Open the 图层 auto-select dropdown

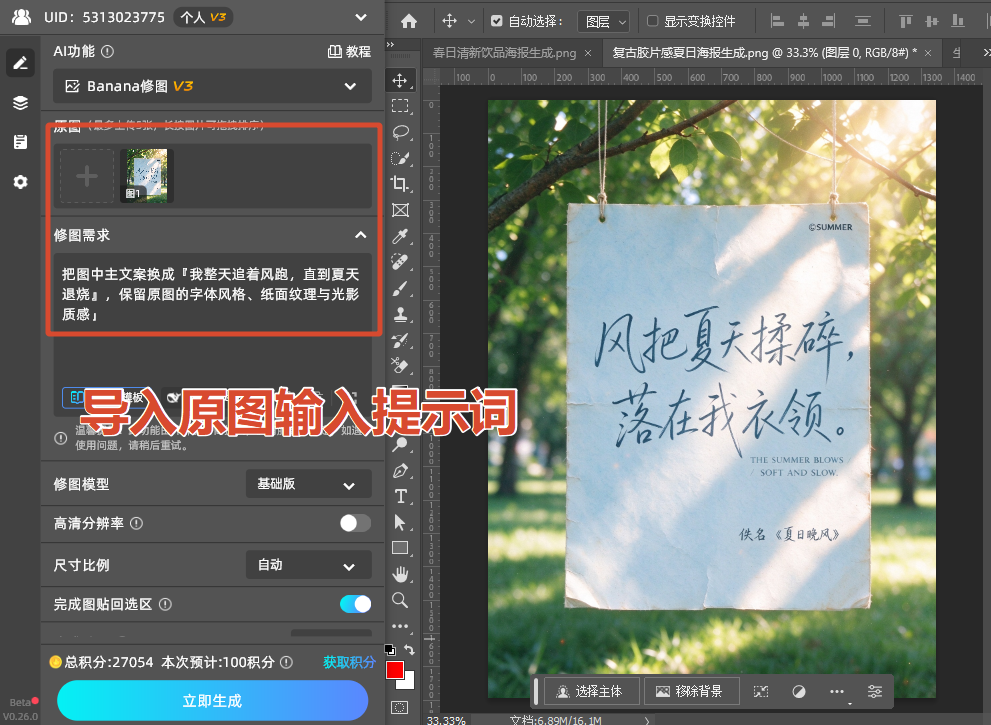604,22
